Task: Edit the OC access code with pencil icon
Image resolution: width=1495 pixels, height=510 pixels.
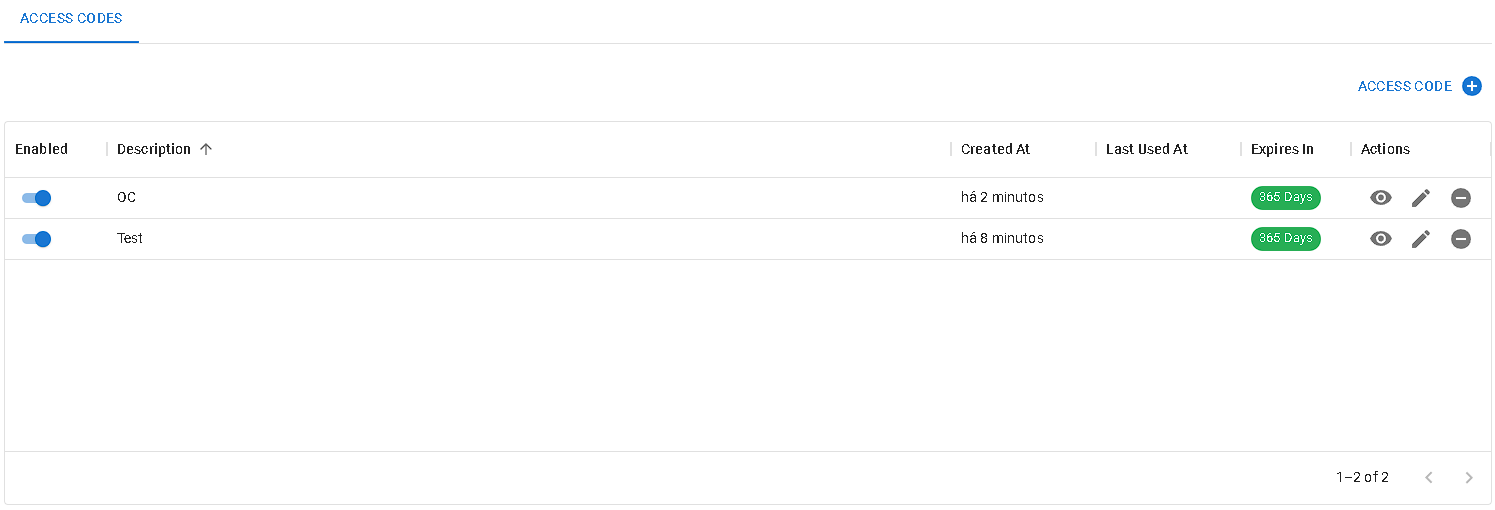Action: click(x=1421, y=198)
